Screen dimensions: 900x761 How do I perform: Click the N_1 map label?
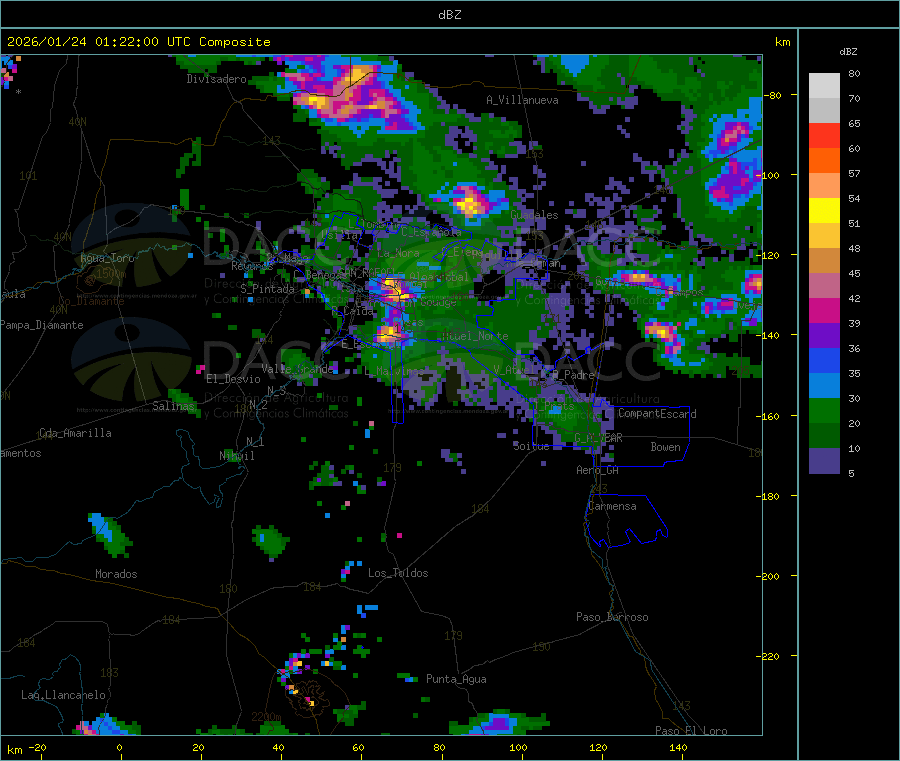[x=255, y=442]
